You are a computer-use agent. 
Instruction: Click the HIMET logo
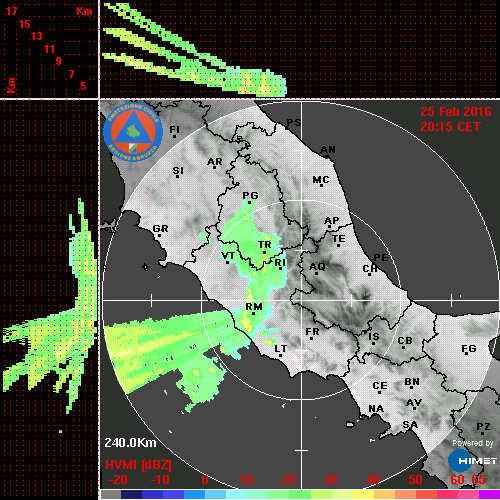(472, 461)
